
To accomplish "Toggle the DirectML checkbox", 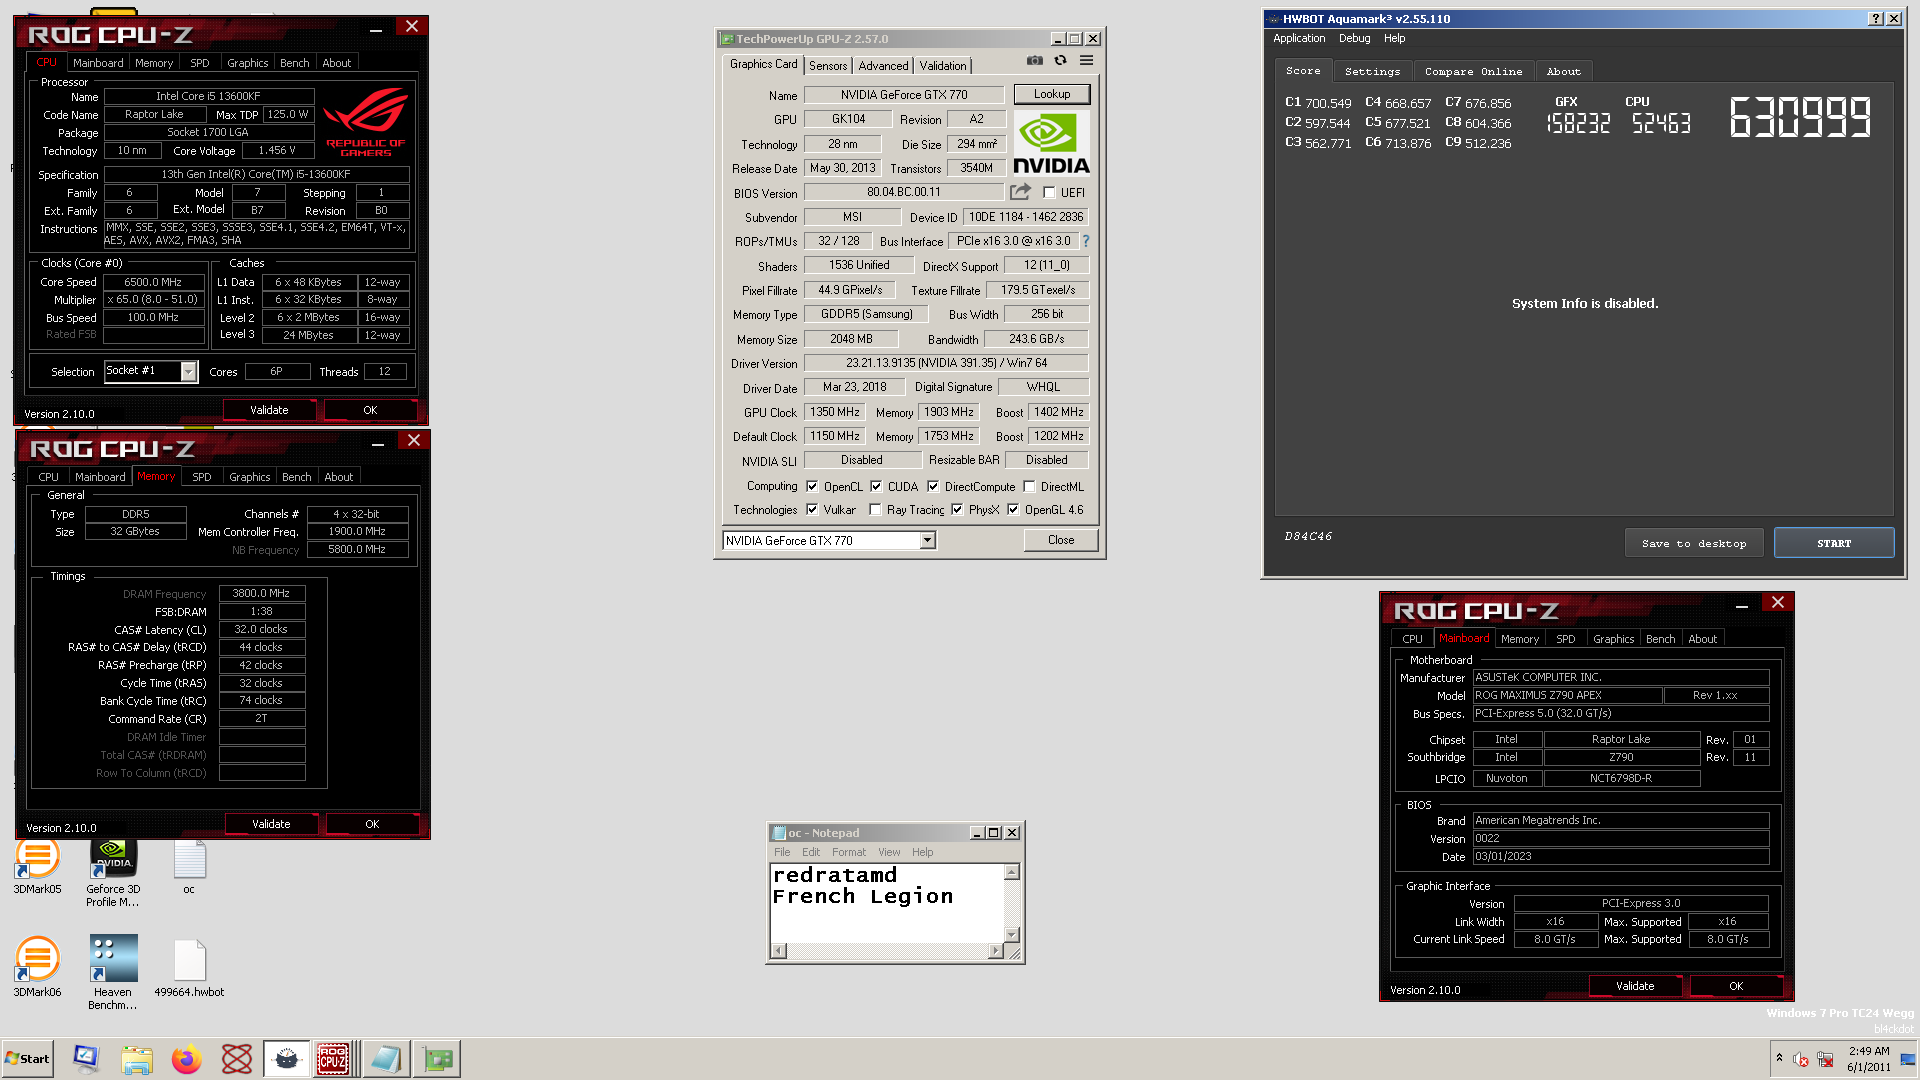I will click(1029, 486).
